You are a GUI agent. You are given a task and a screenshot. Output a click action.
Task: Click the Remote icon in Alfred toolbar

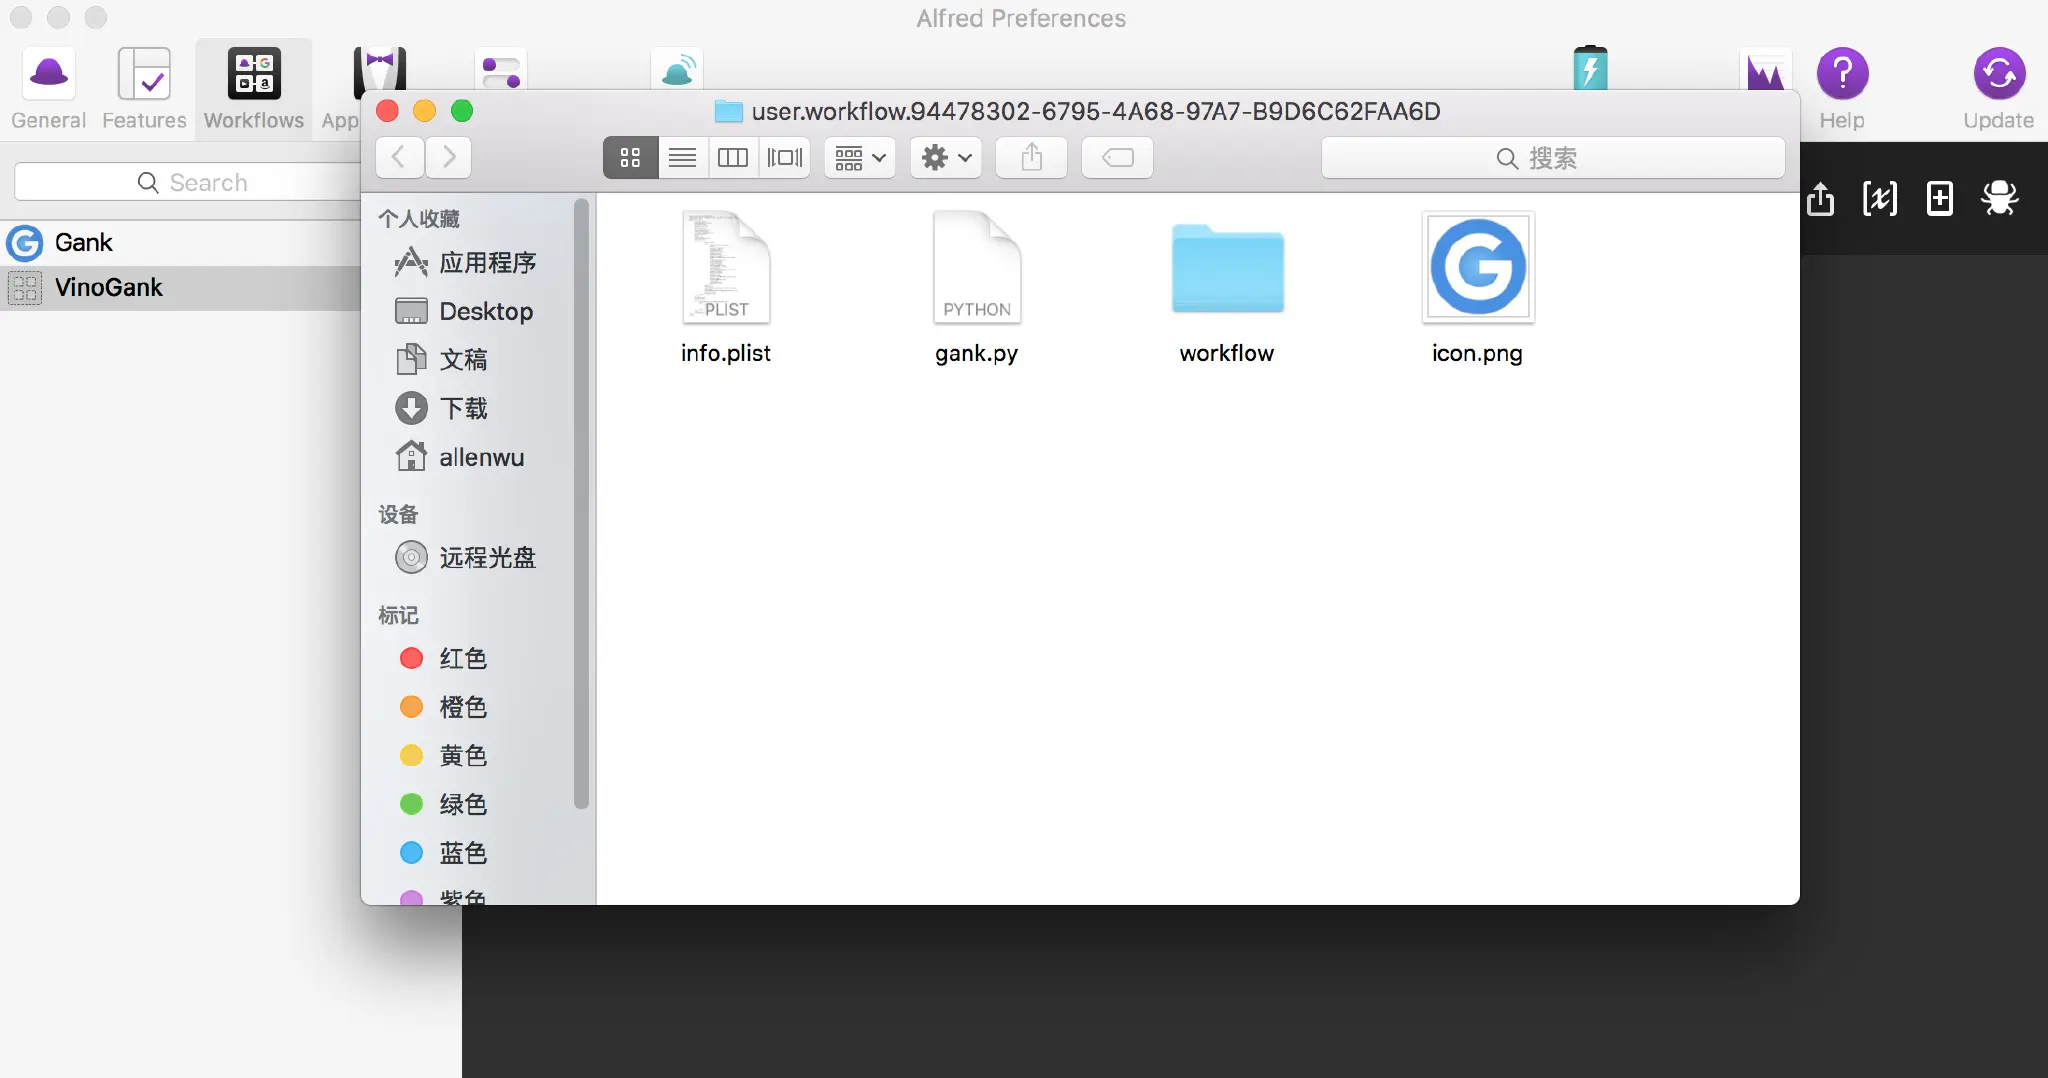tap(678, 69)
